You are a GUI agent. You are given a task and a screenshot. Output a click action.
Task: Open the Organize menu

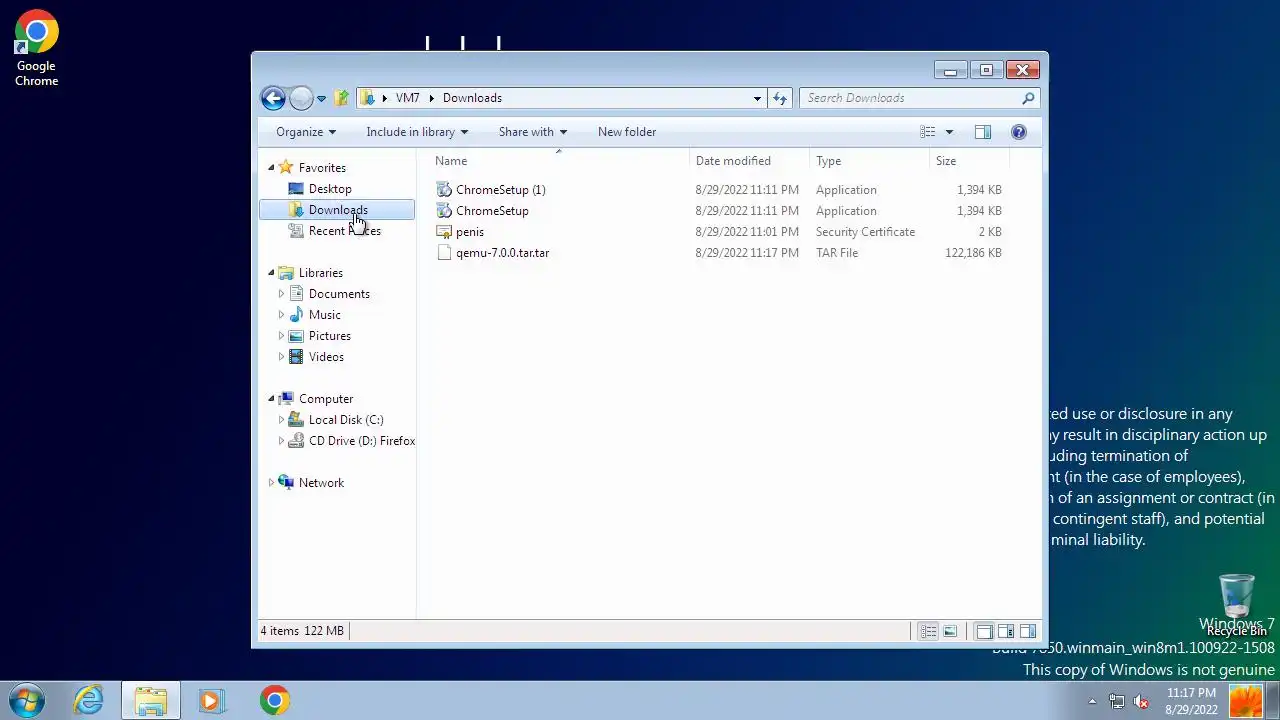306,132
